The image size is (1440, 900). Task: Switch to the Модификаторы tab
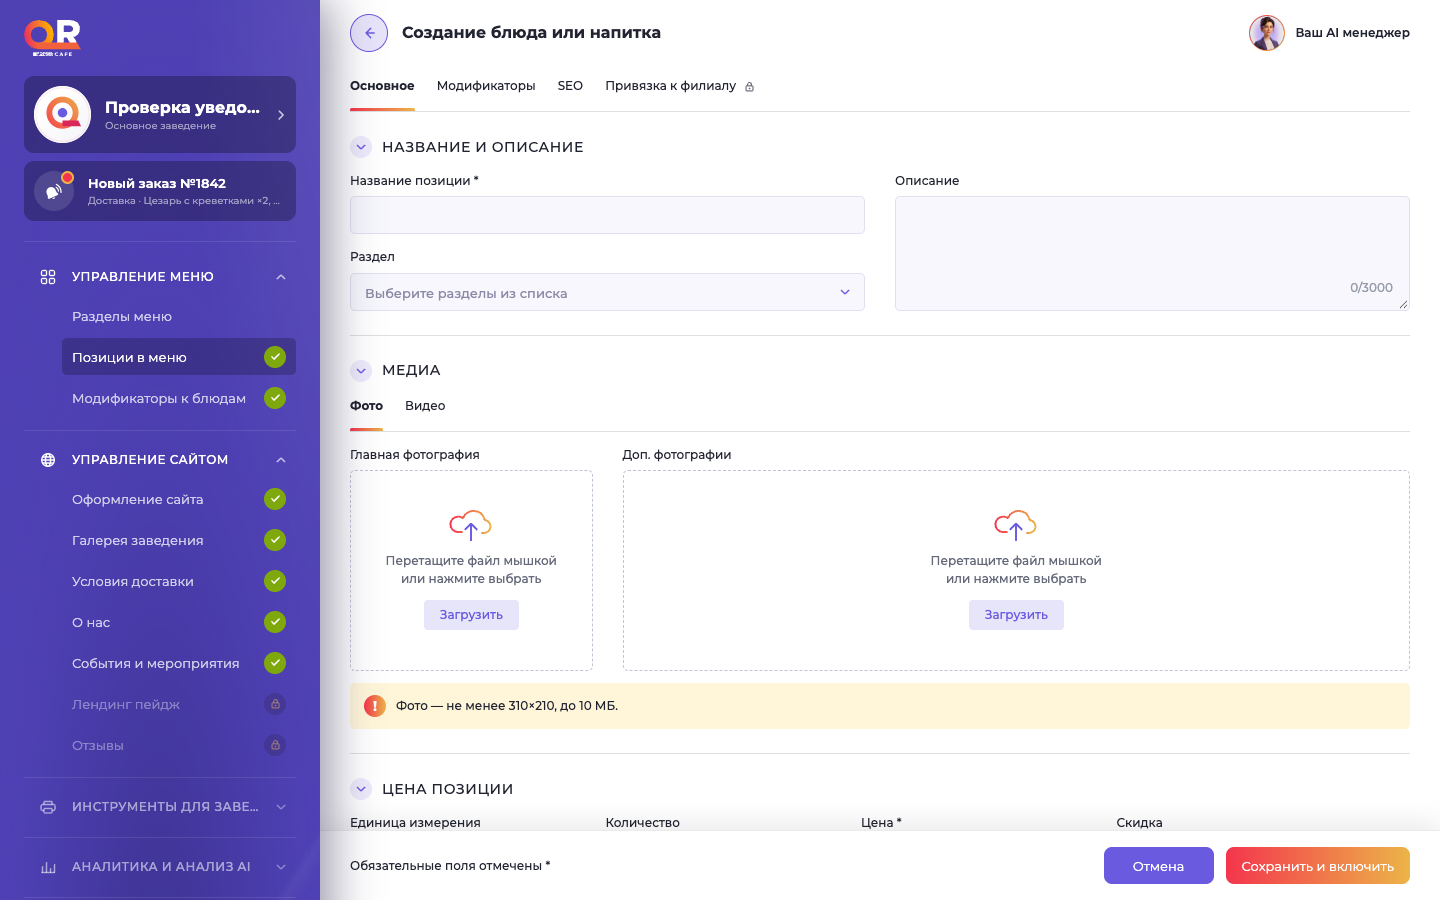coord(486,86)
